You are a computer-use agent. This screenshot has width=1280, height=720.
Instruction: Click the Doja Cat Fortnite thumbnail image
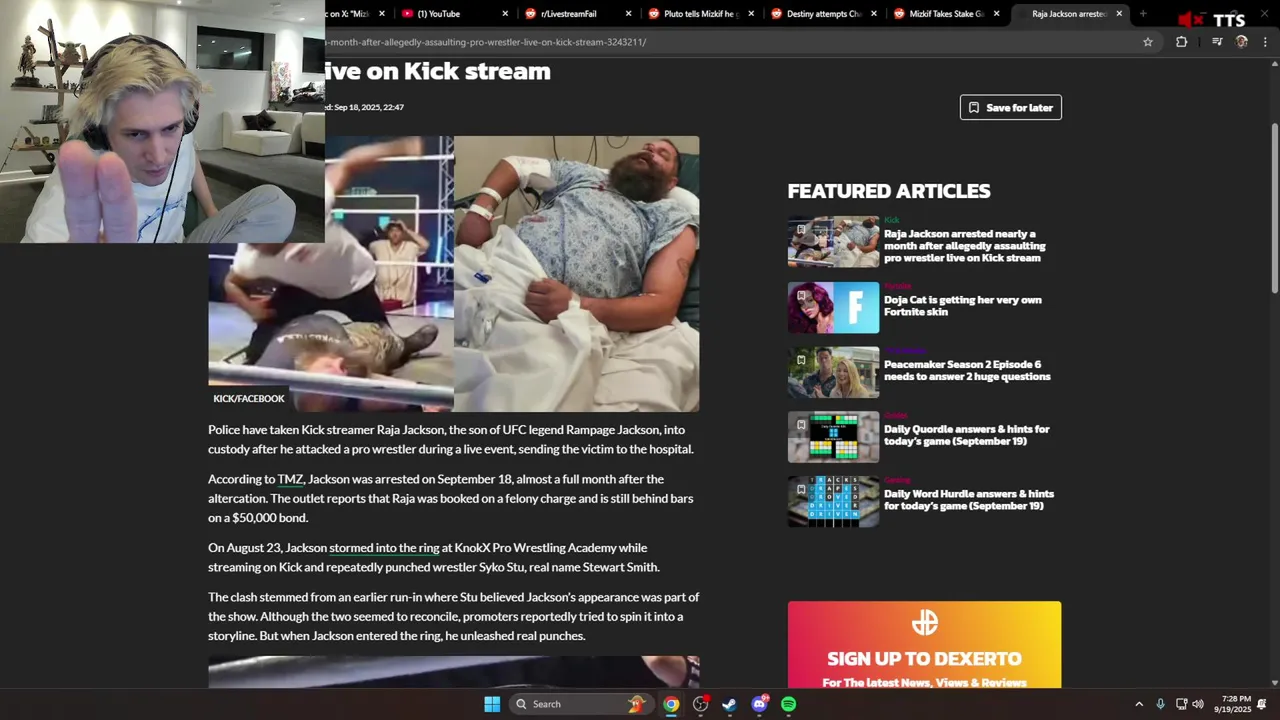[x=833, y=307]
